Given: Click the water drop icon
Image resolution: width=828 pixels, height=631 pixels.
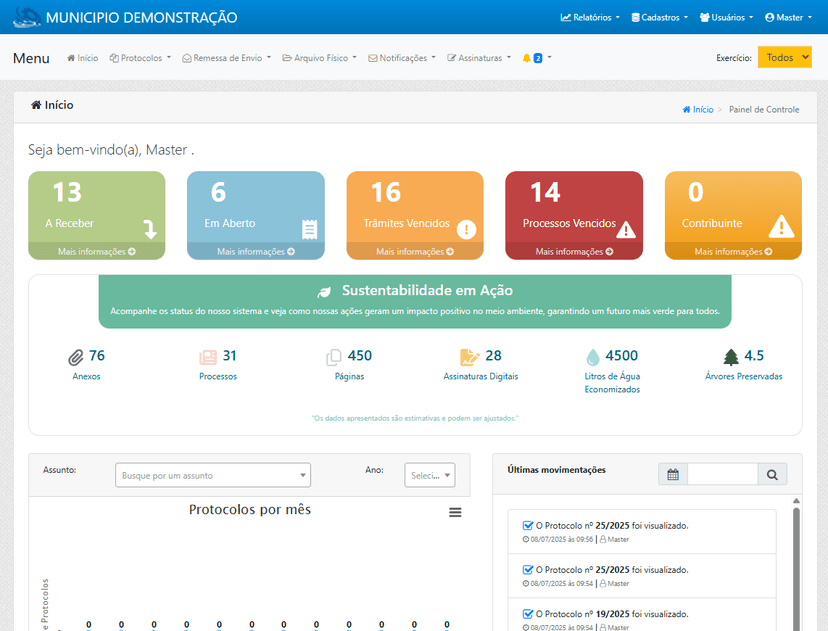Looking at the screenshot, I should (x=593, y=357).
